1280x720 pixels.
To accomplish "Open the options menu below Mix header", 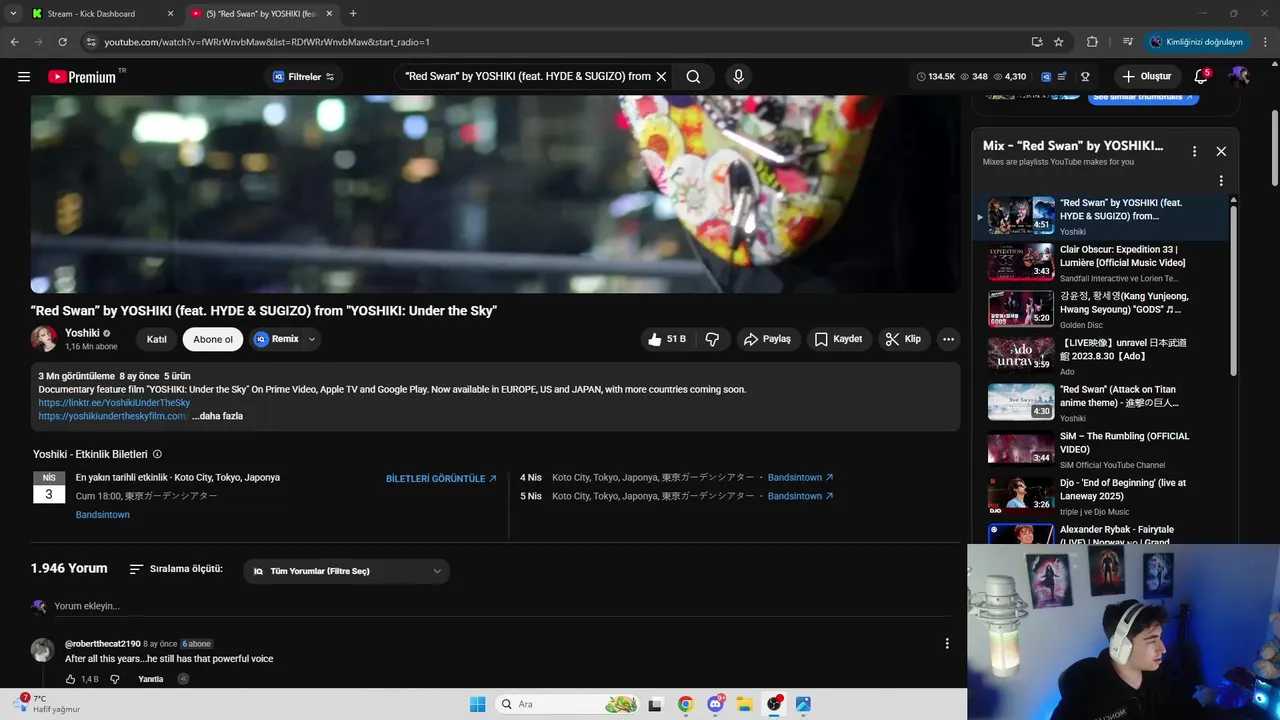I will (1221, 181).
